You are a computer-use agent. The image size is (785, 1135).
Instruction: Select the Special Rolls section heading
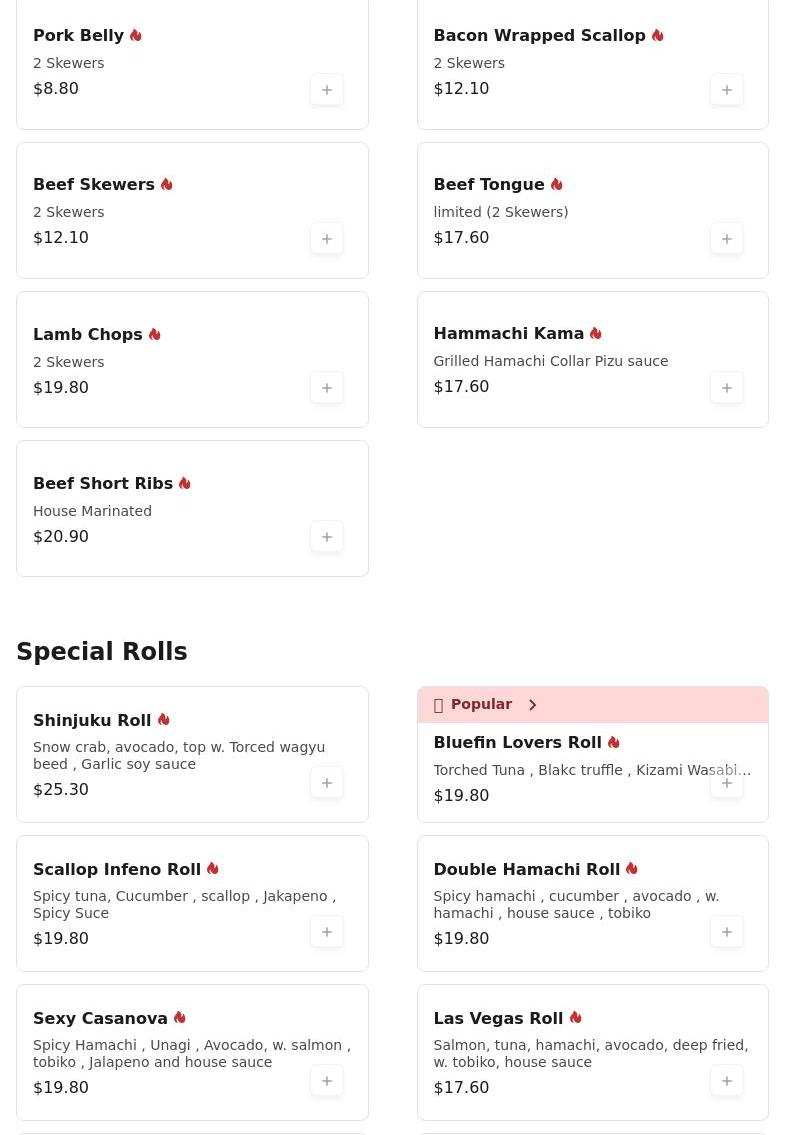[102, 652]
